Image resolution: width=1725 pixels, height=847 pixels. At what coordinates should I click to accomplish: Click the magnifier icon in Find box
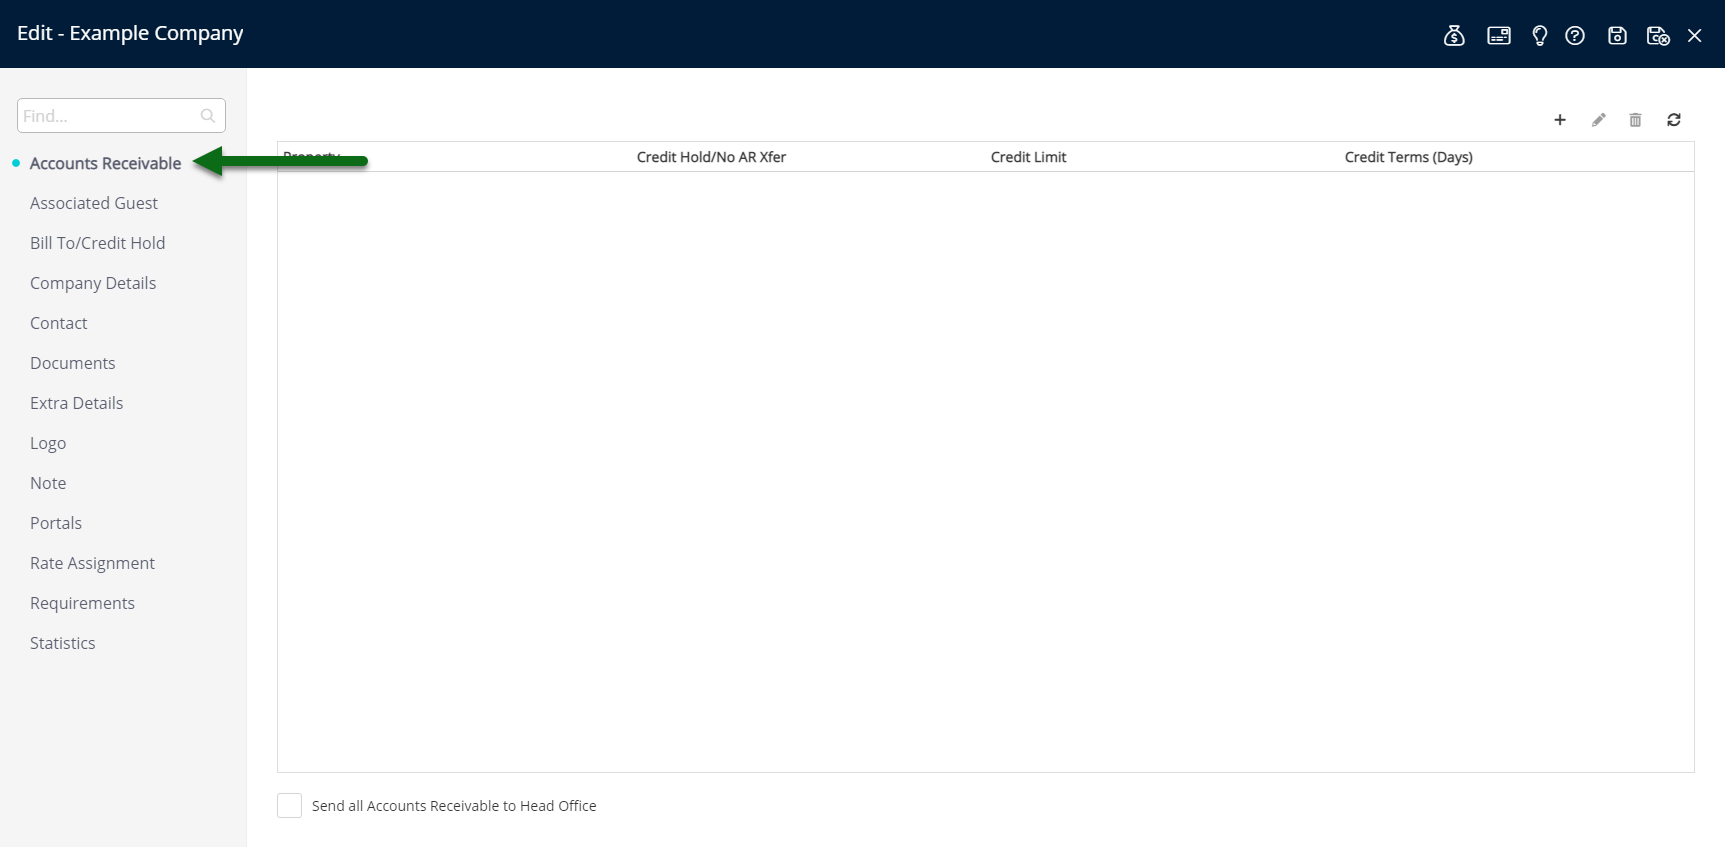coord(208,116)
